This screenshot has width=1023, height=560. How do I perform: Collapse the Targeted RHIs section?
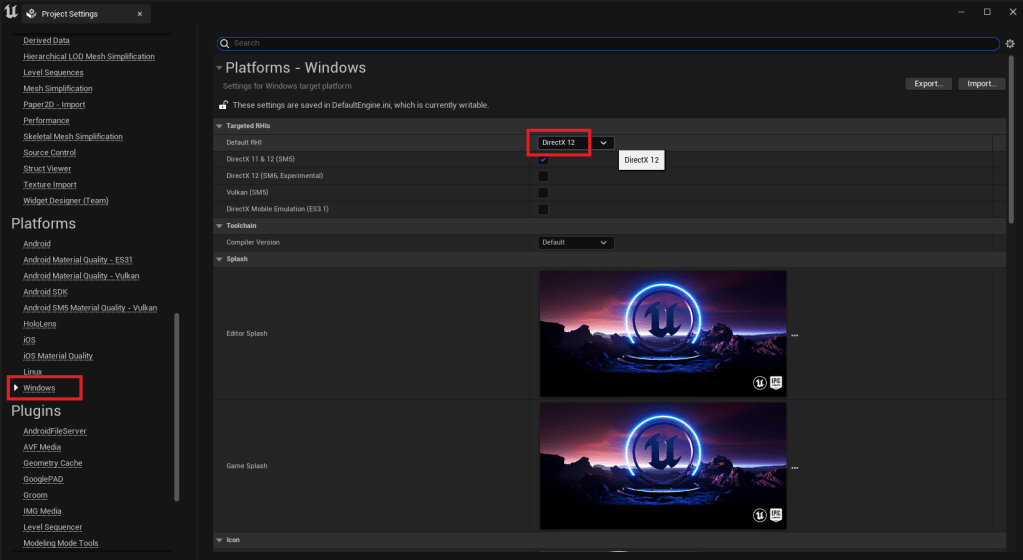[x=220, y=126]
